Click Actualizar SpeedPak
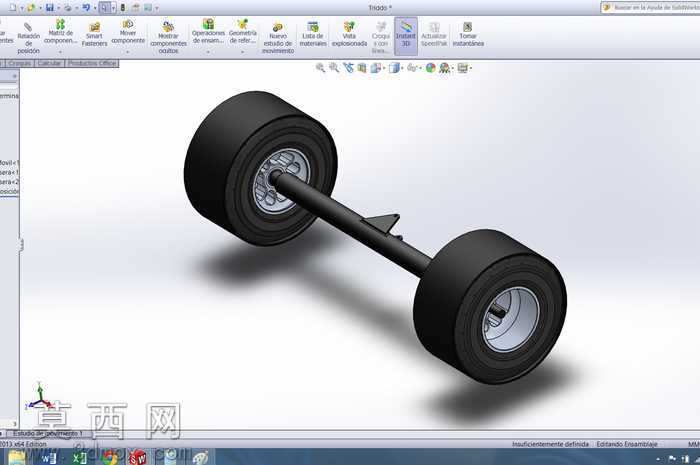Image resolution: width=700 pixels, height=465 pixels. [x=434, y=34]
